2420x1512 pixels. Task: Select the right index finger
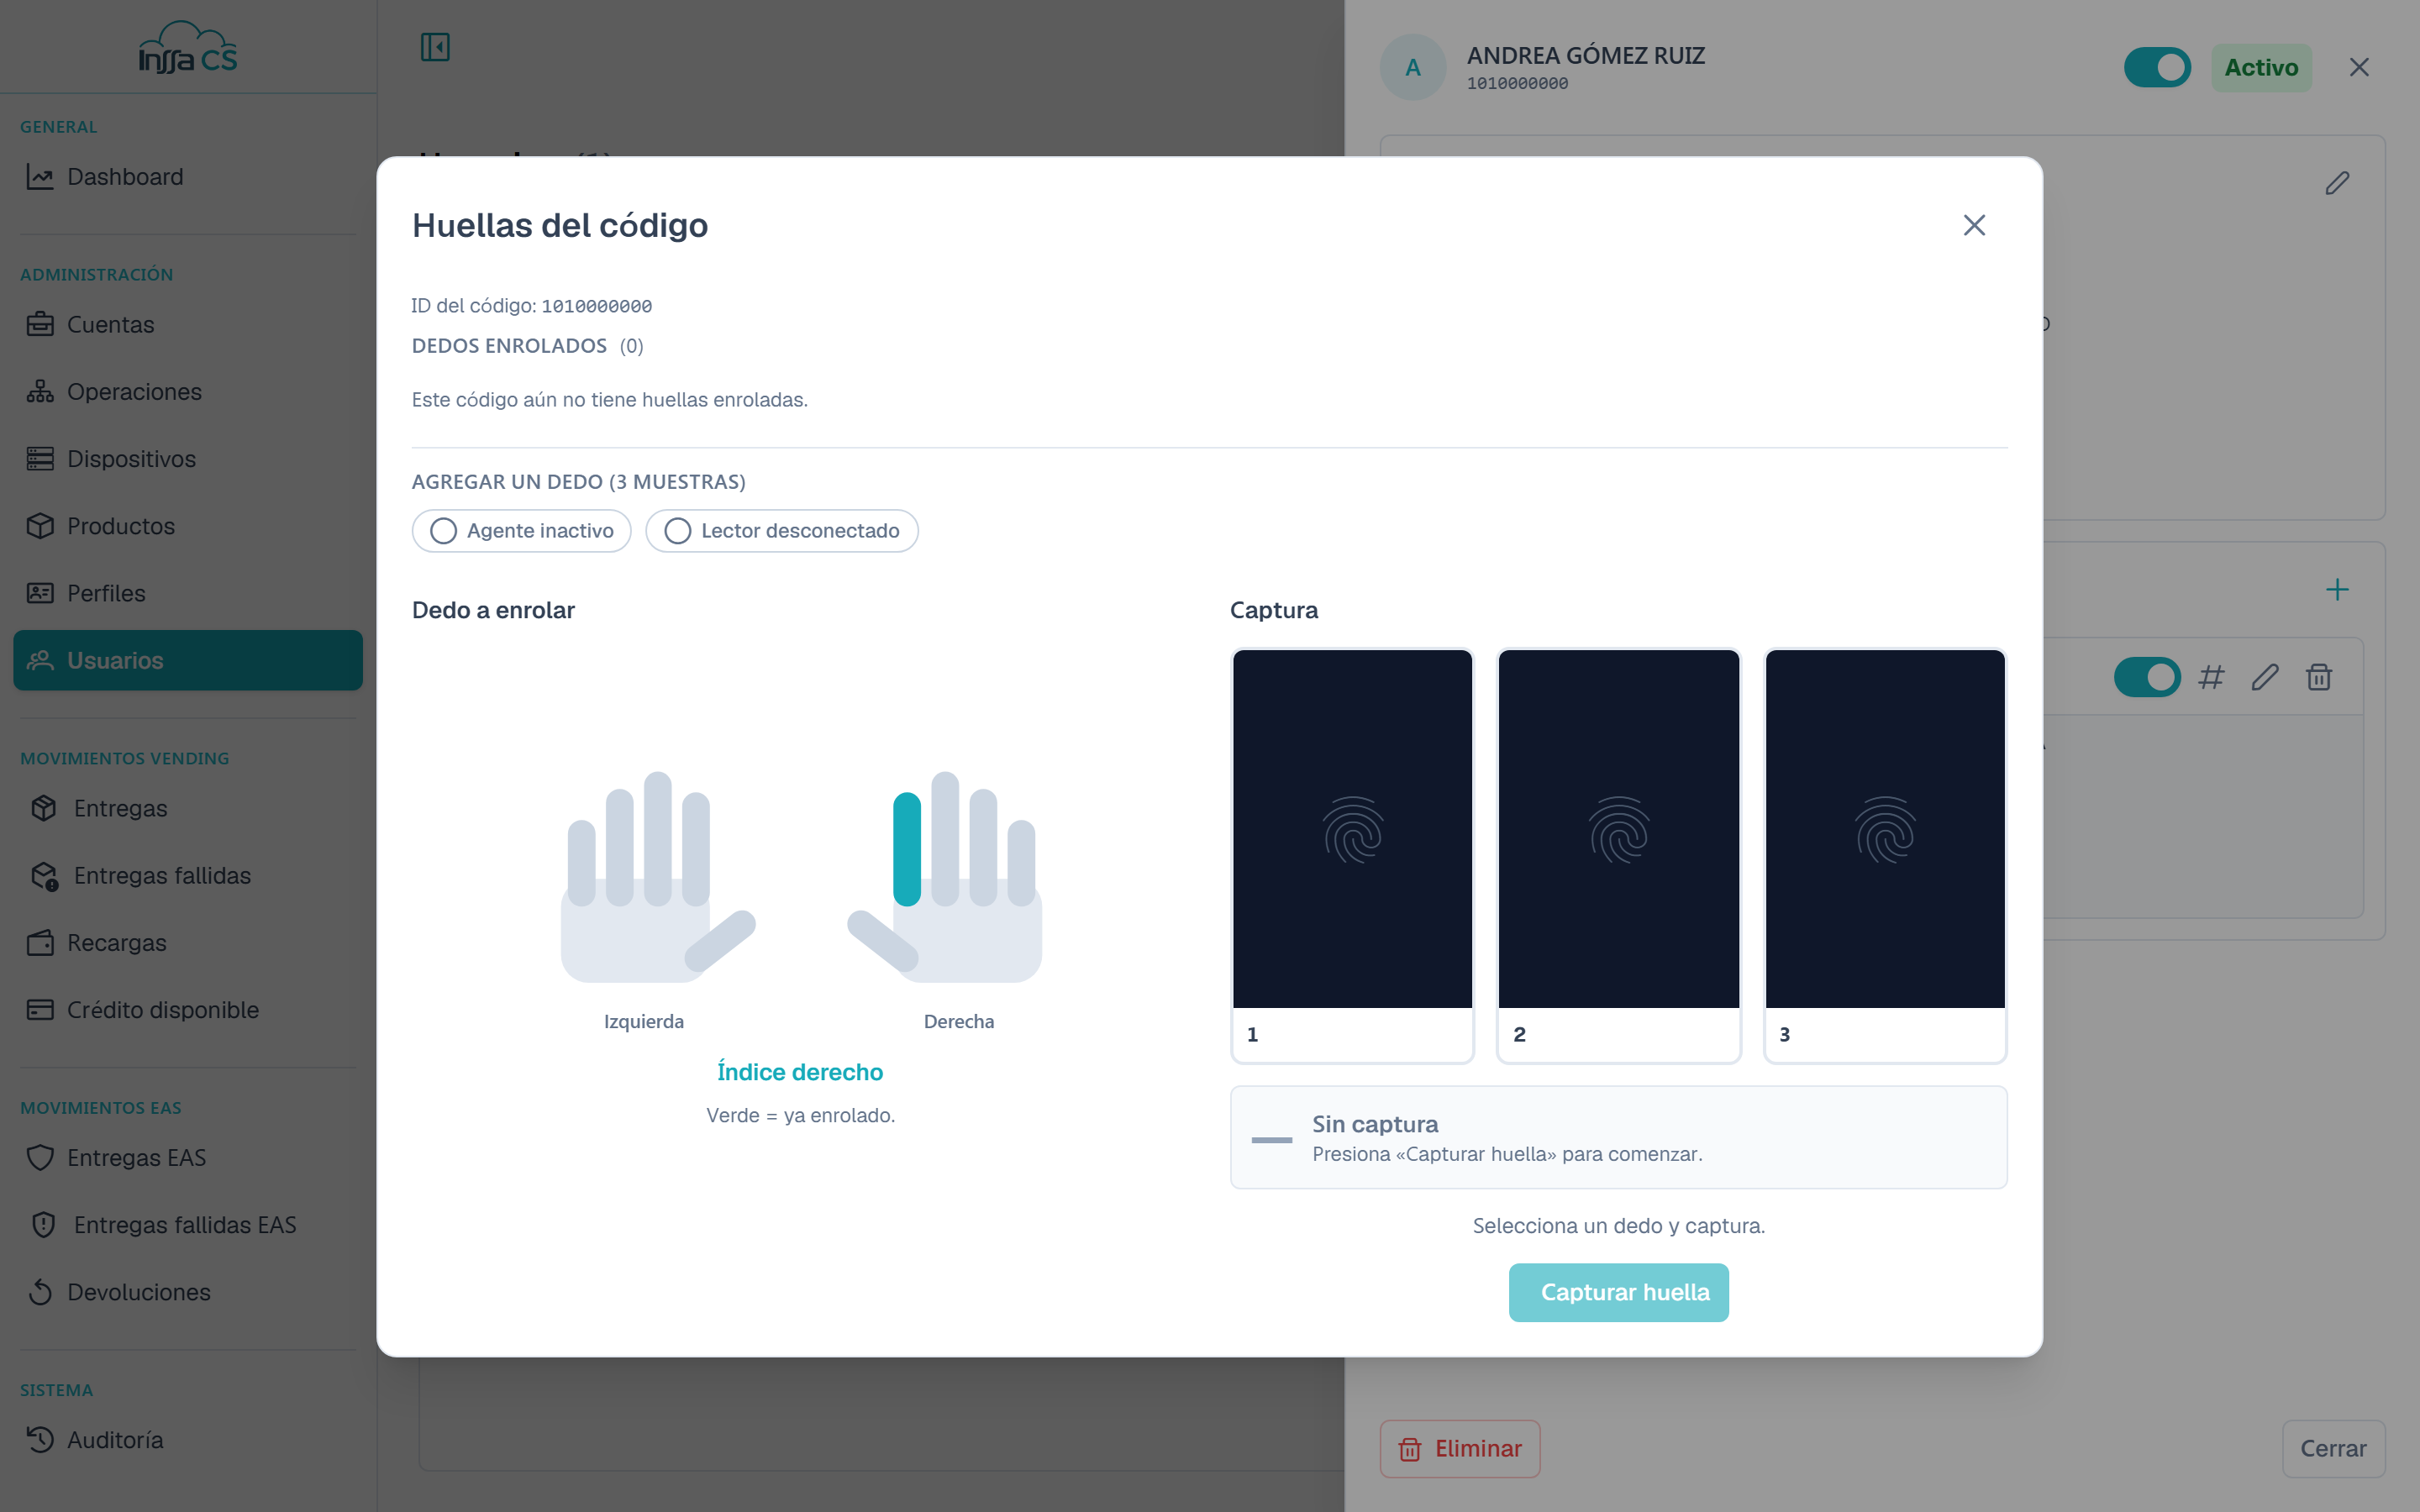click(x=907, y=849)
